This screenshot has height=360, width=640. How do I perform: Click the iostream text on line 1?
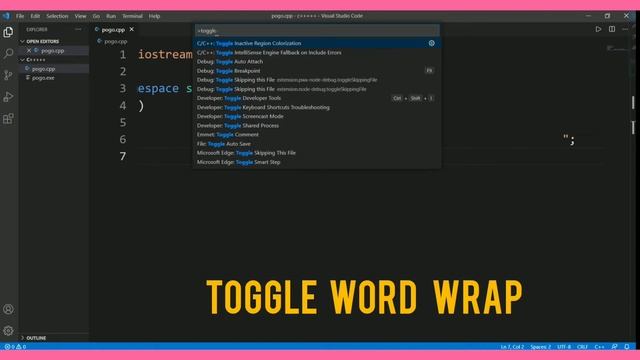coord(165,54)
